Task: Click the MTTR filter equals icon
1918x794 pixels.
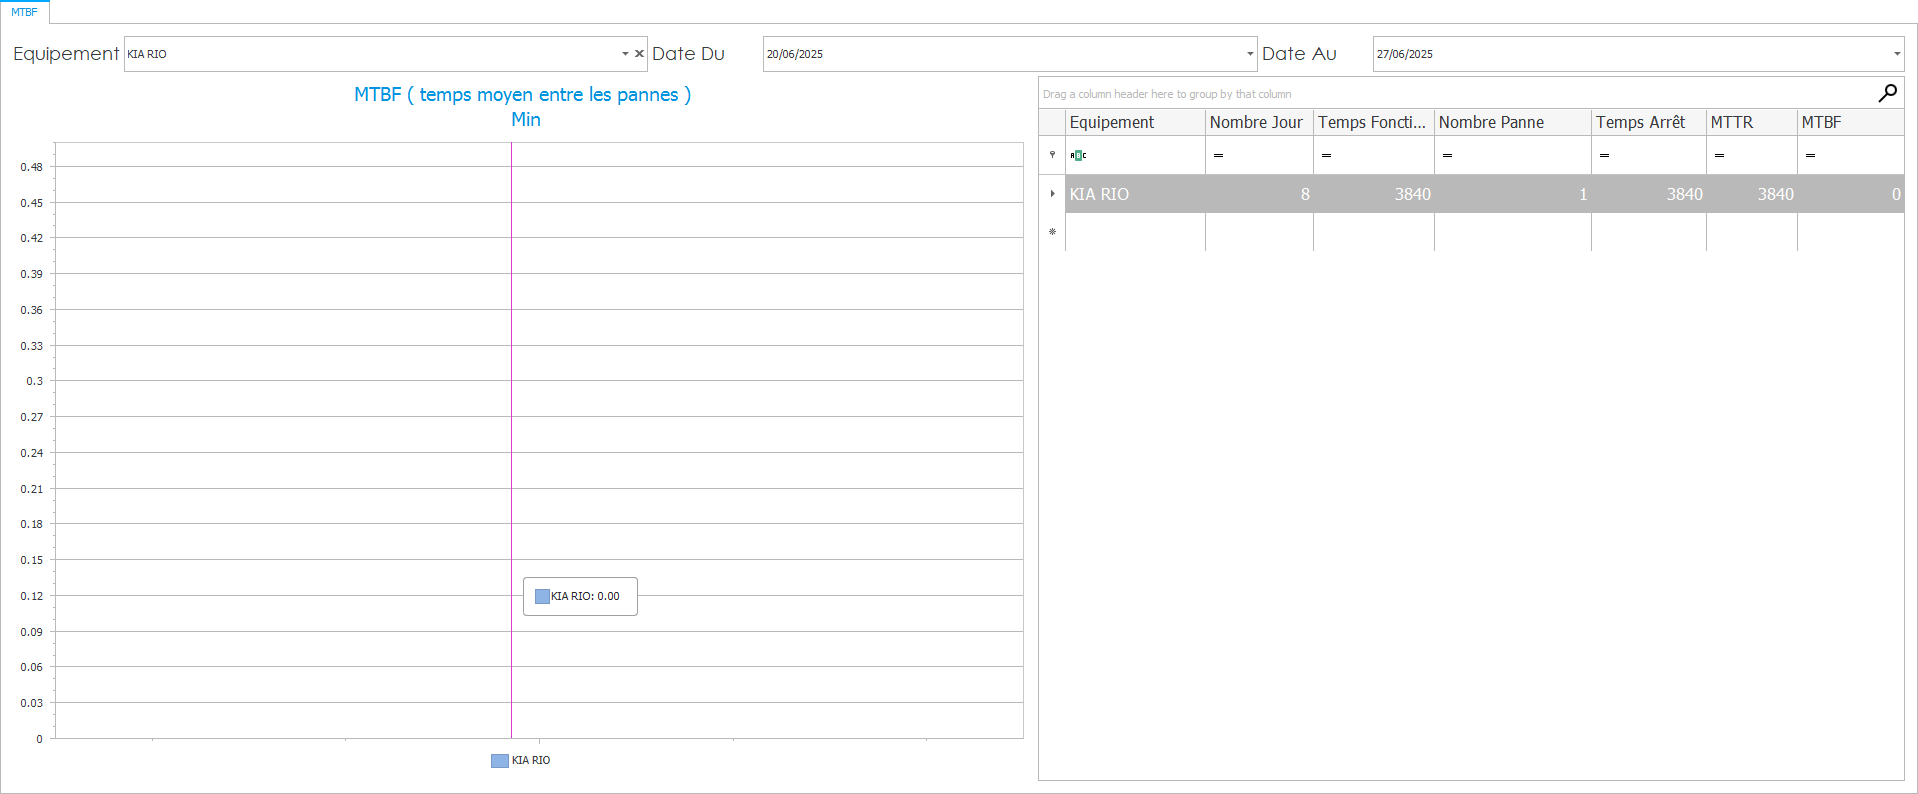Action: (1719, 155)
